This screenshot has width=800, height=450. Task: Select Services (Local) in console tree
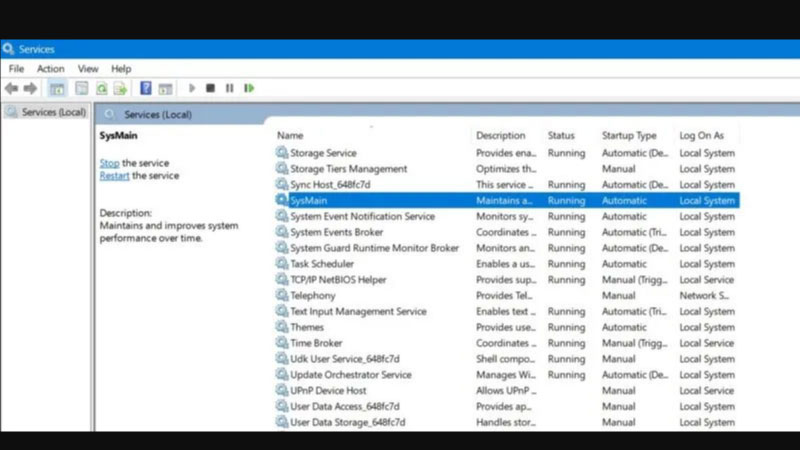[54, 112]
